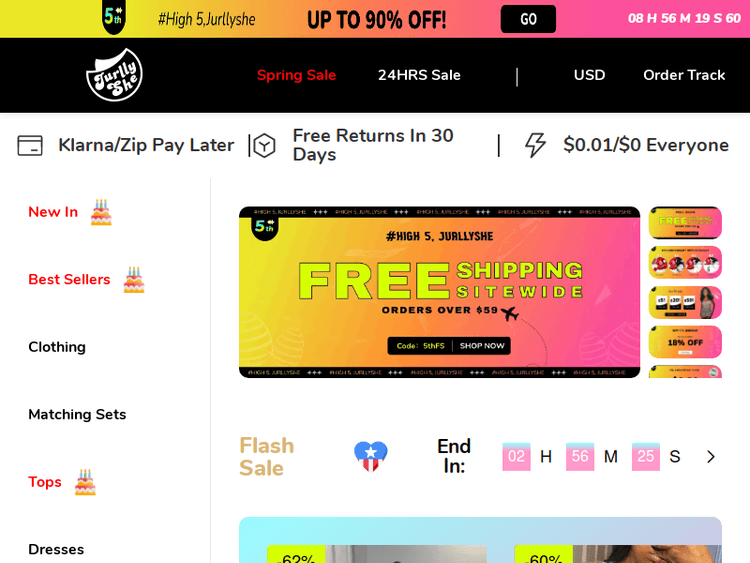Click the GO button in the top banner
Screen dimensions: 750x563
[528, 19]
